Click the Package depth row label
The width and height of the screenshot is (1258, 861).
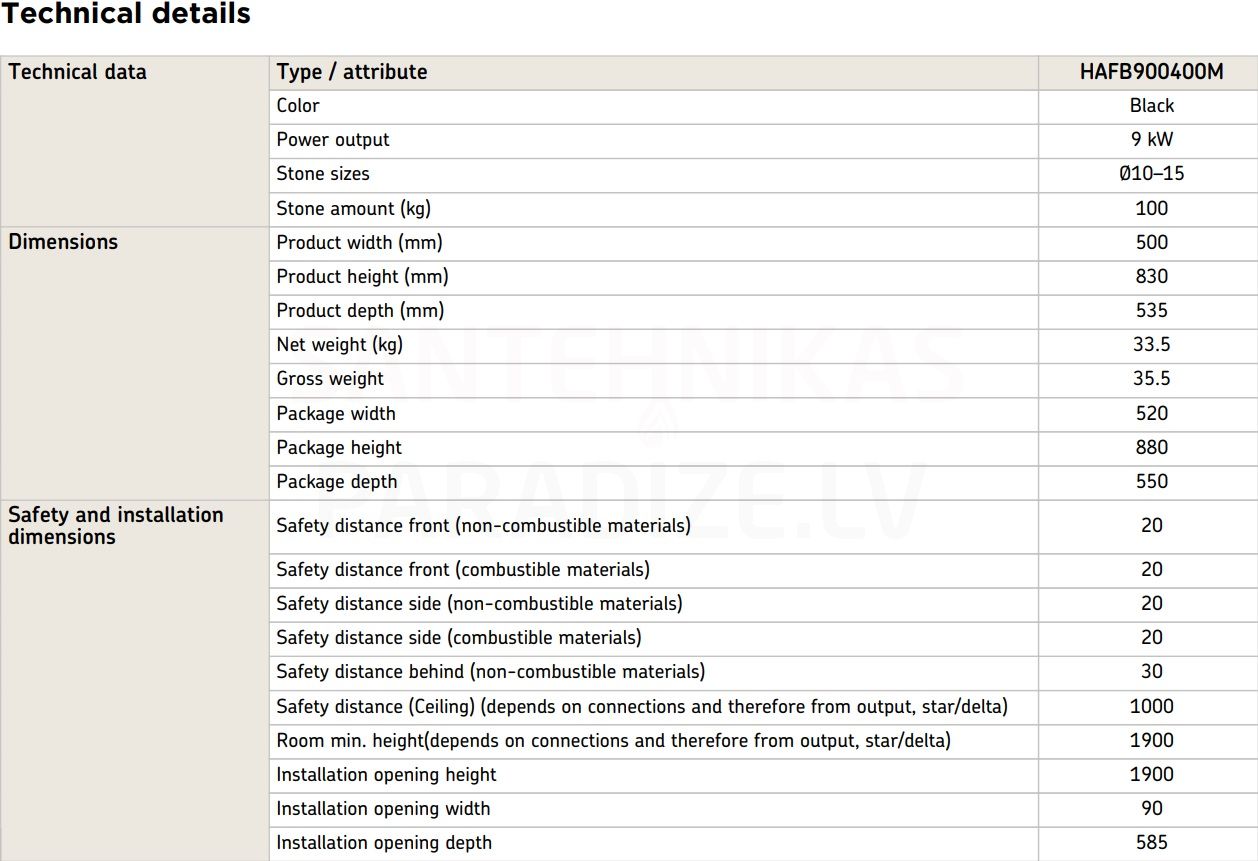337,482
